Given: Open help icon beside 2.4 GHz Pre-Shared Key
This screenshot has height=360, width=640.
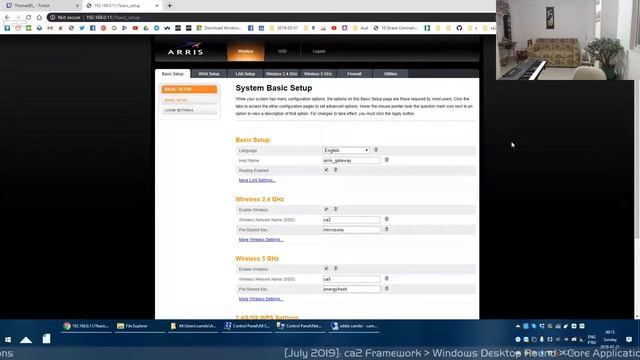Looking at the screenshot, I should [387, 229].
